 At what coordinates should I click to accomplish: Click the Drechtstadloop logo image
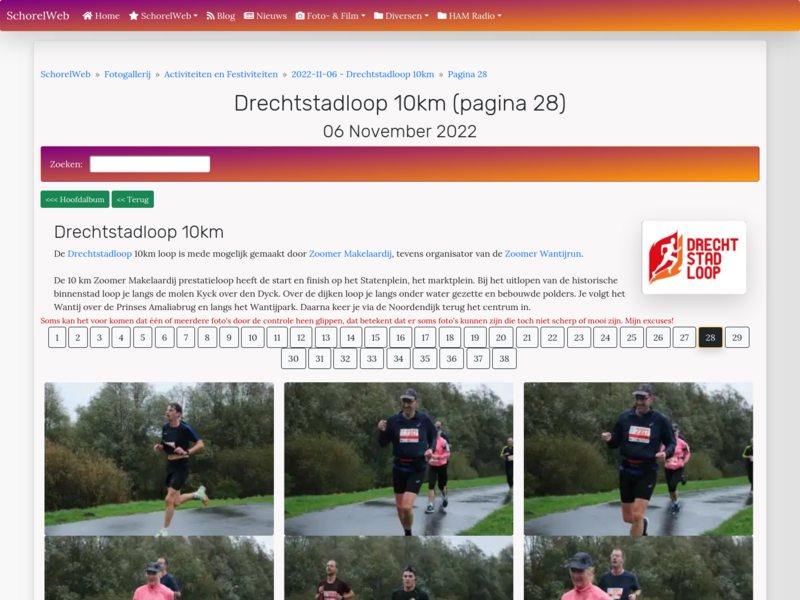coord(694,257)
